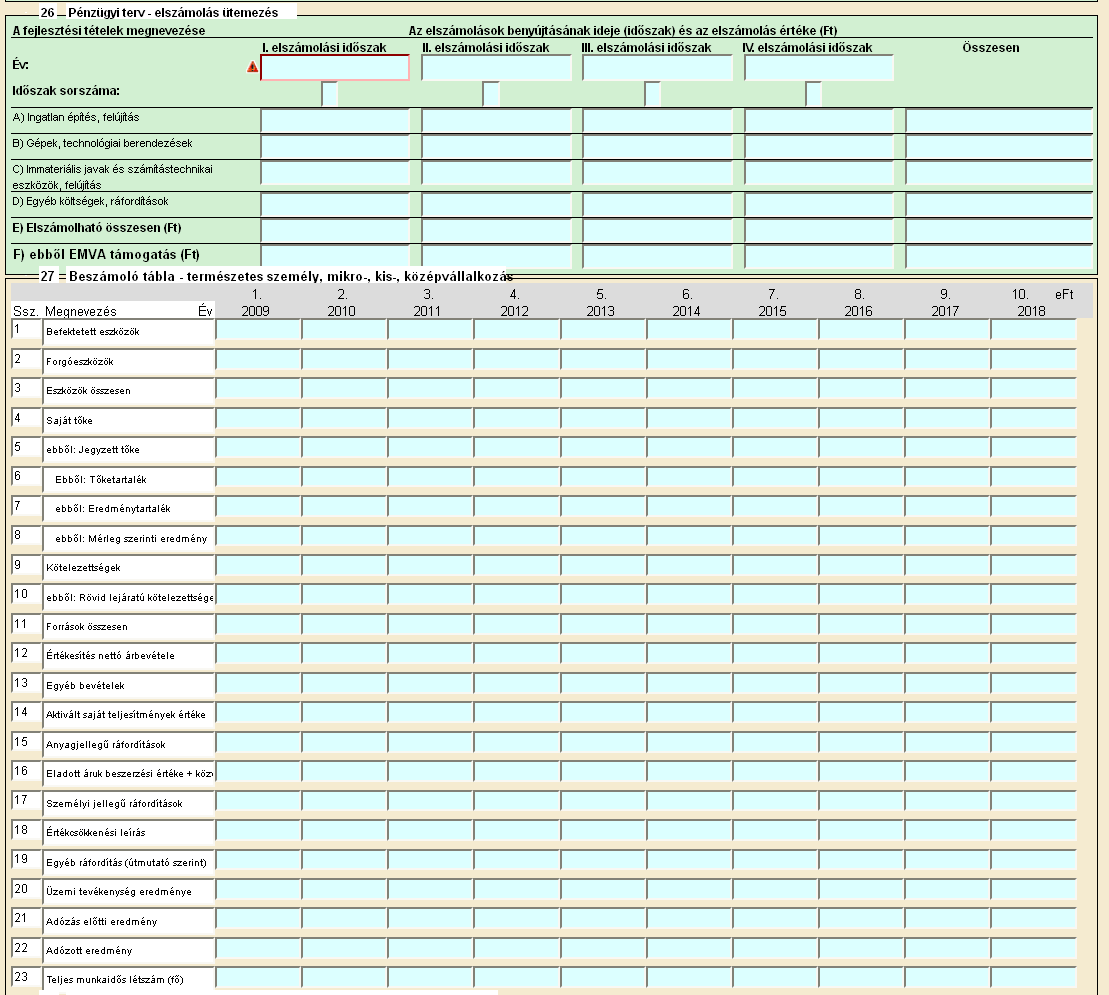Click Aktivált saját teljesítmények értéke cell for 2012
Screen dimensions: 1109x995
[x=517, y=714]
